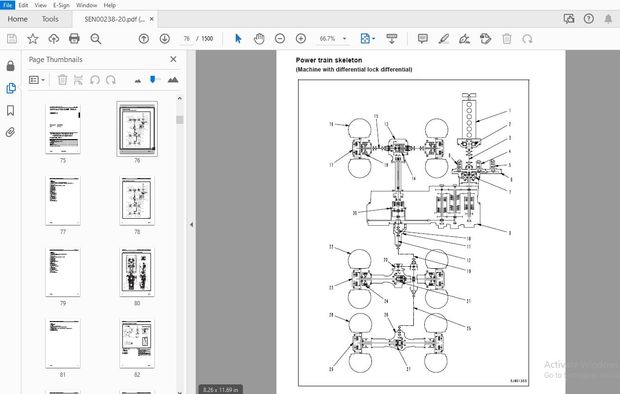Viewport: 620px width, 394px height.
Task: Collapse the navigation pane arrow
Action: pos(191,225)
